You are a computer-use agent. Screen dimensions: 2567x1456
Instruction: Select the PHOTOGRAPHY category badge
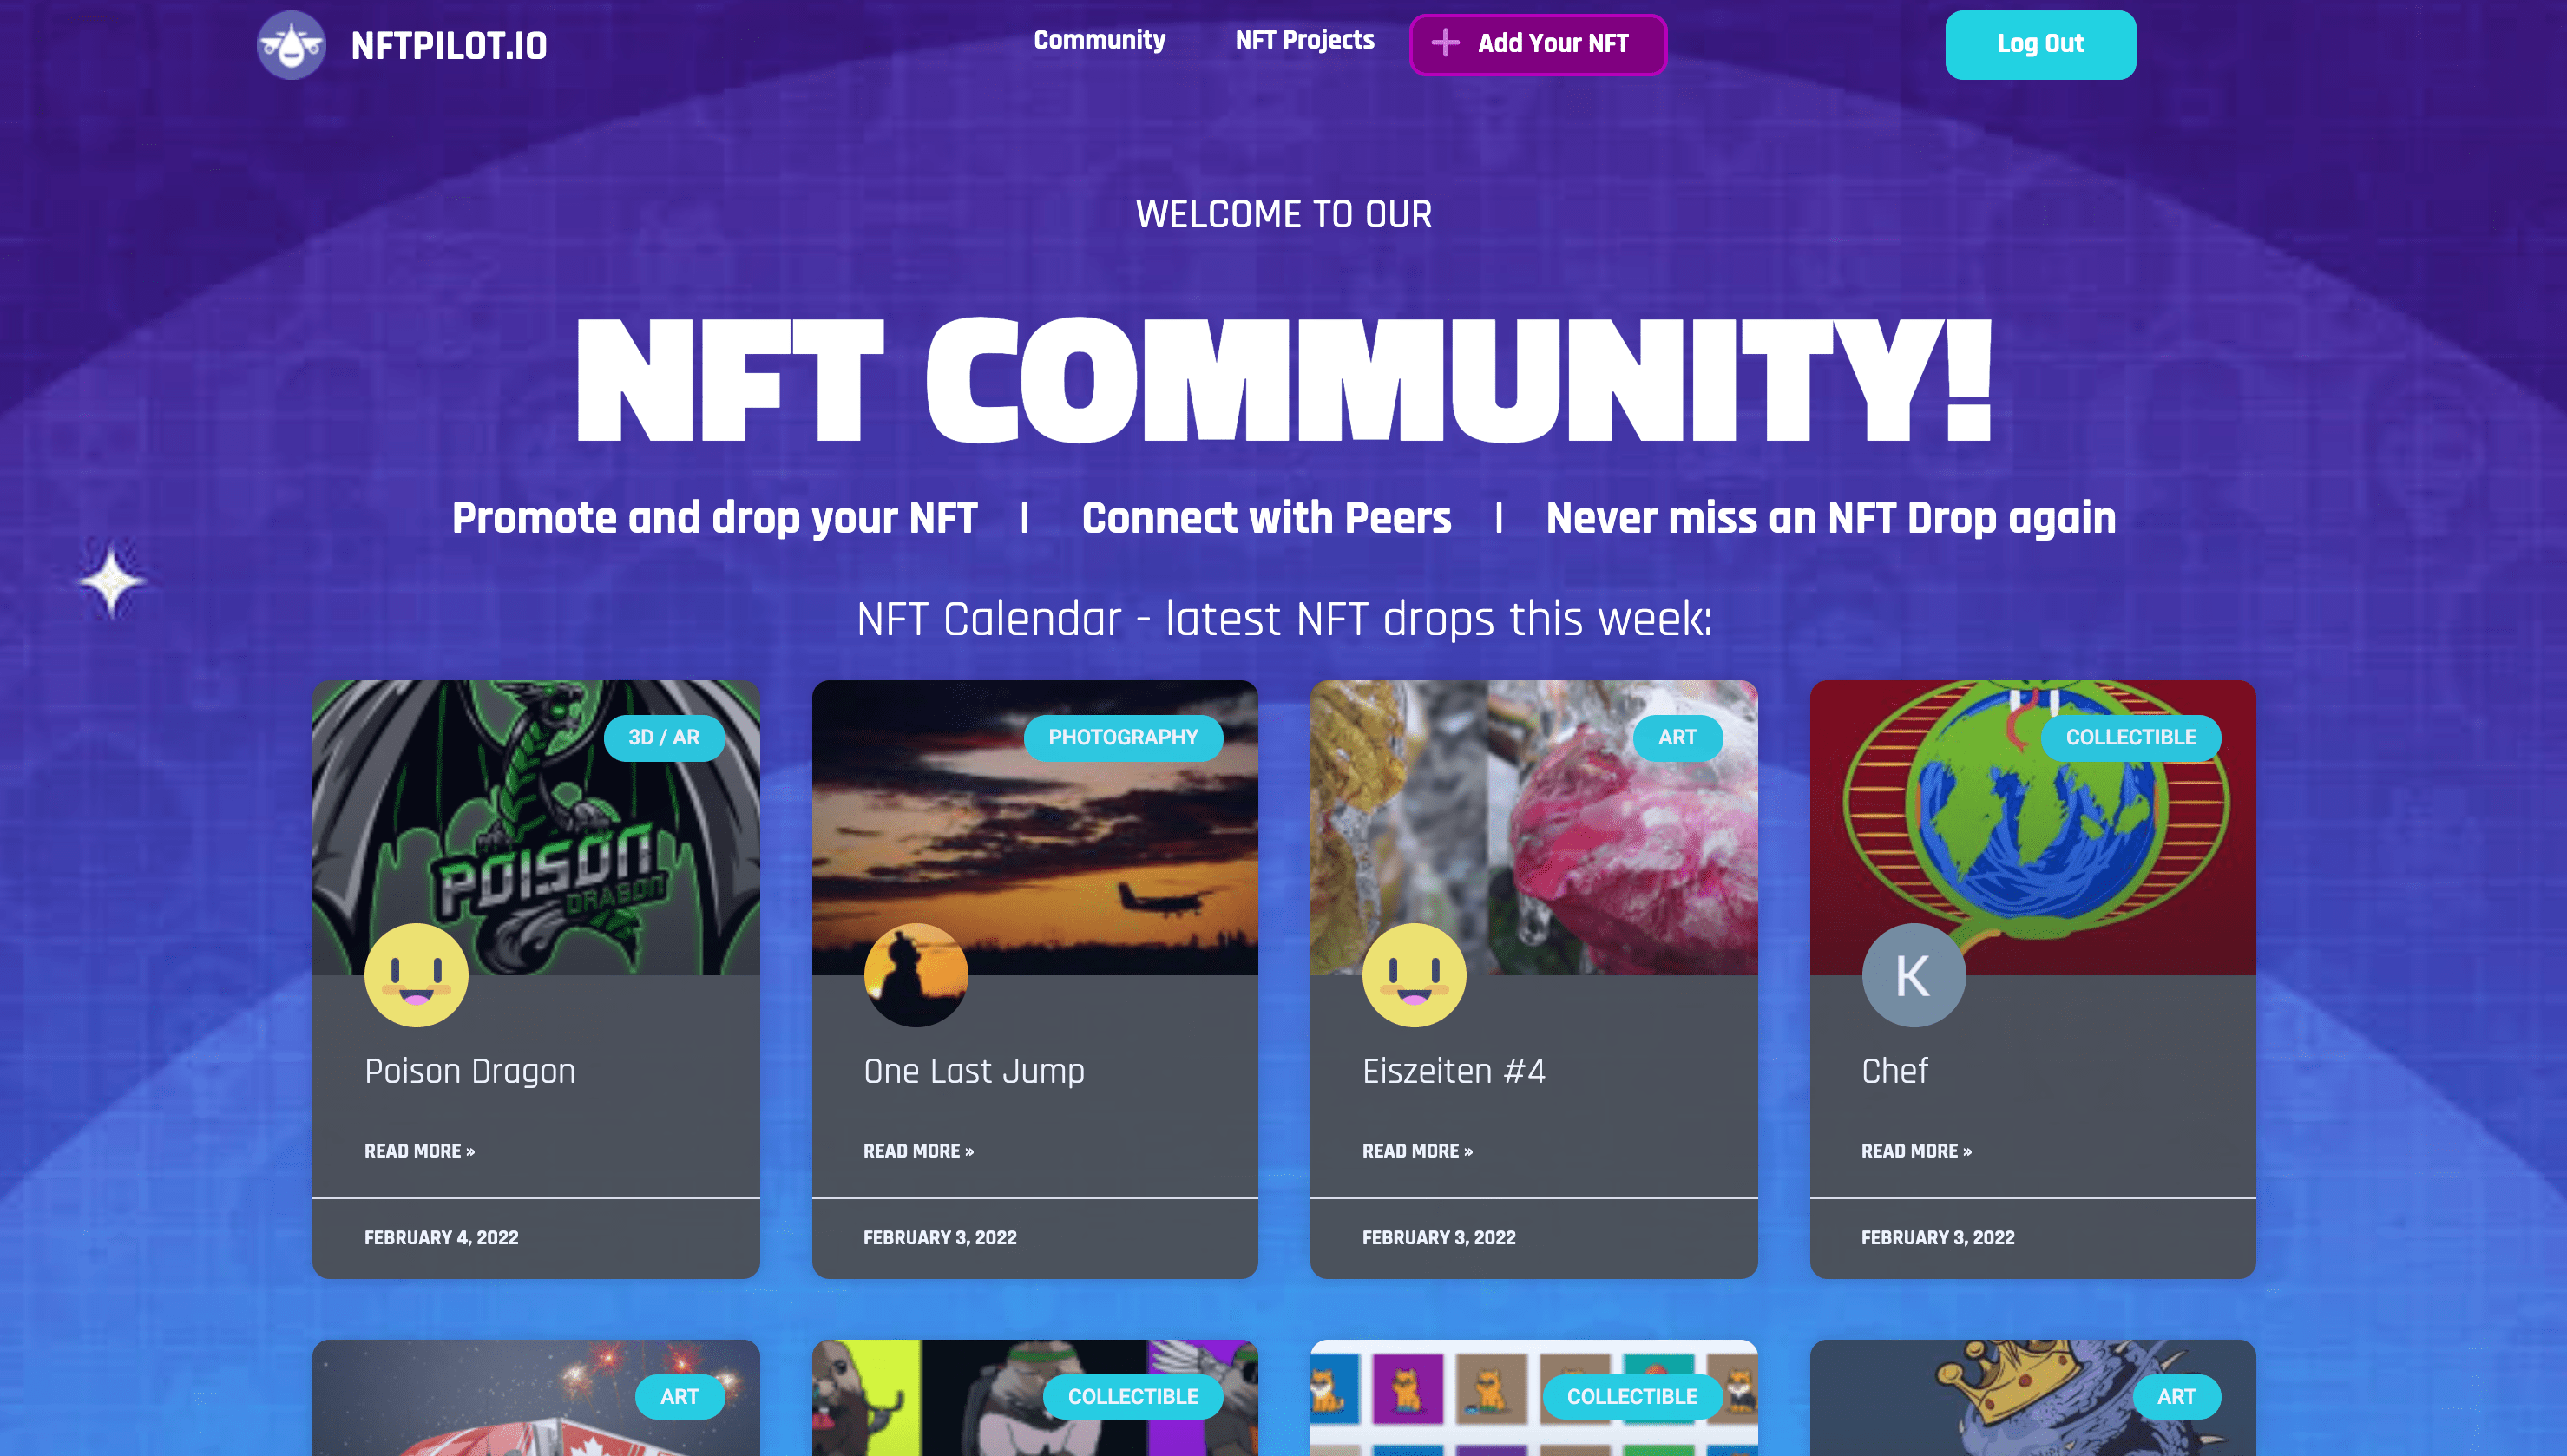click(1123, 738)
